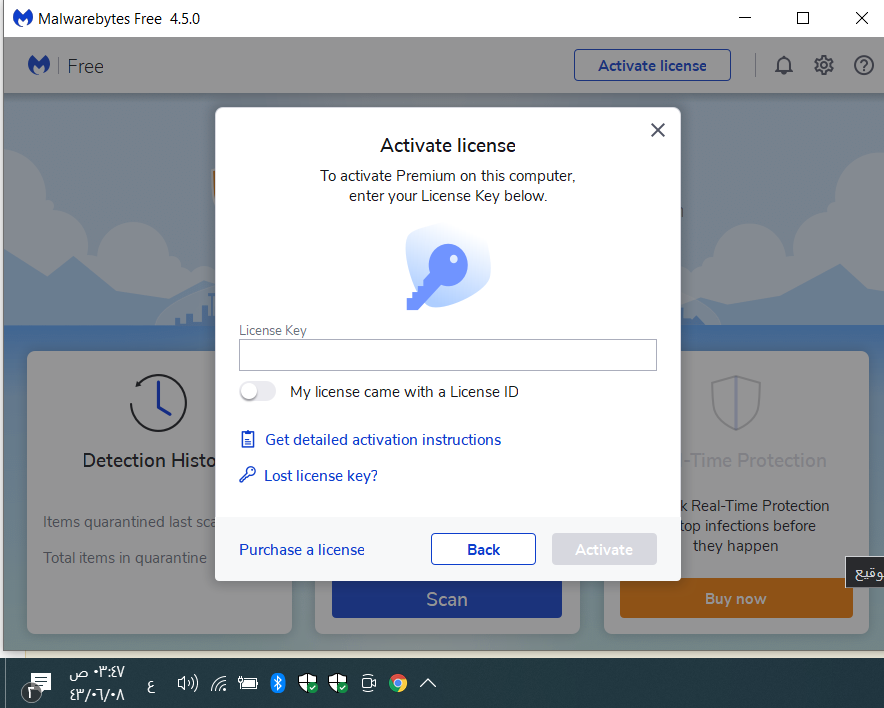Open Malwarebytes settings gear
884x708 pixels.
824,65
